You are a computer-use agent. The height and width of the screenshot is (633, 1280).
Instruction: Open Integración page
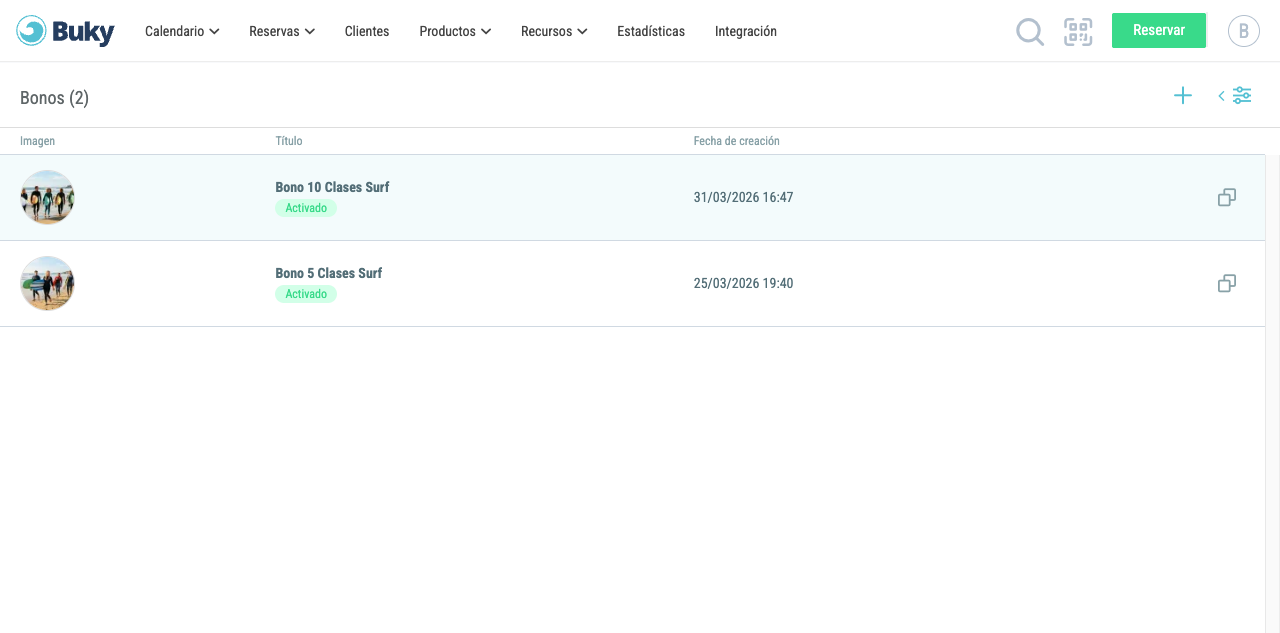point(746,31)
